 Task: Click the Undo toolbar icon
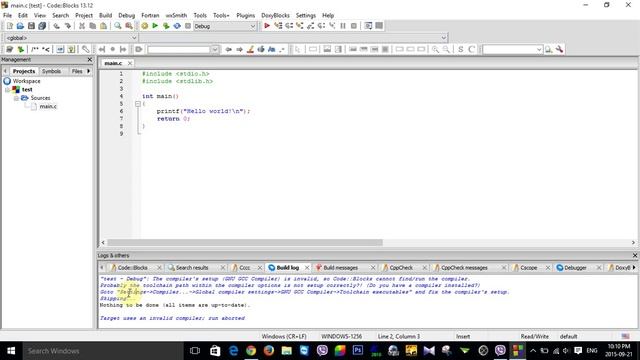point(56,26)
